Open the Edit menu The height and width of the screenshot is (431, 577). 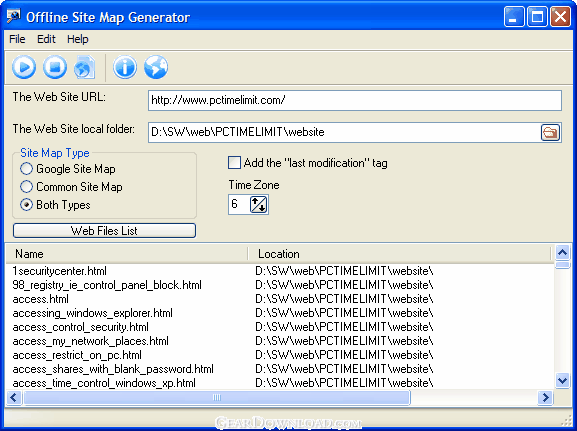pyautogui.click(x=46, y=39)
